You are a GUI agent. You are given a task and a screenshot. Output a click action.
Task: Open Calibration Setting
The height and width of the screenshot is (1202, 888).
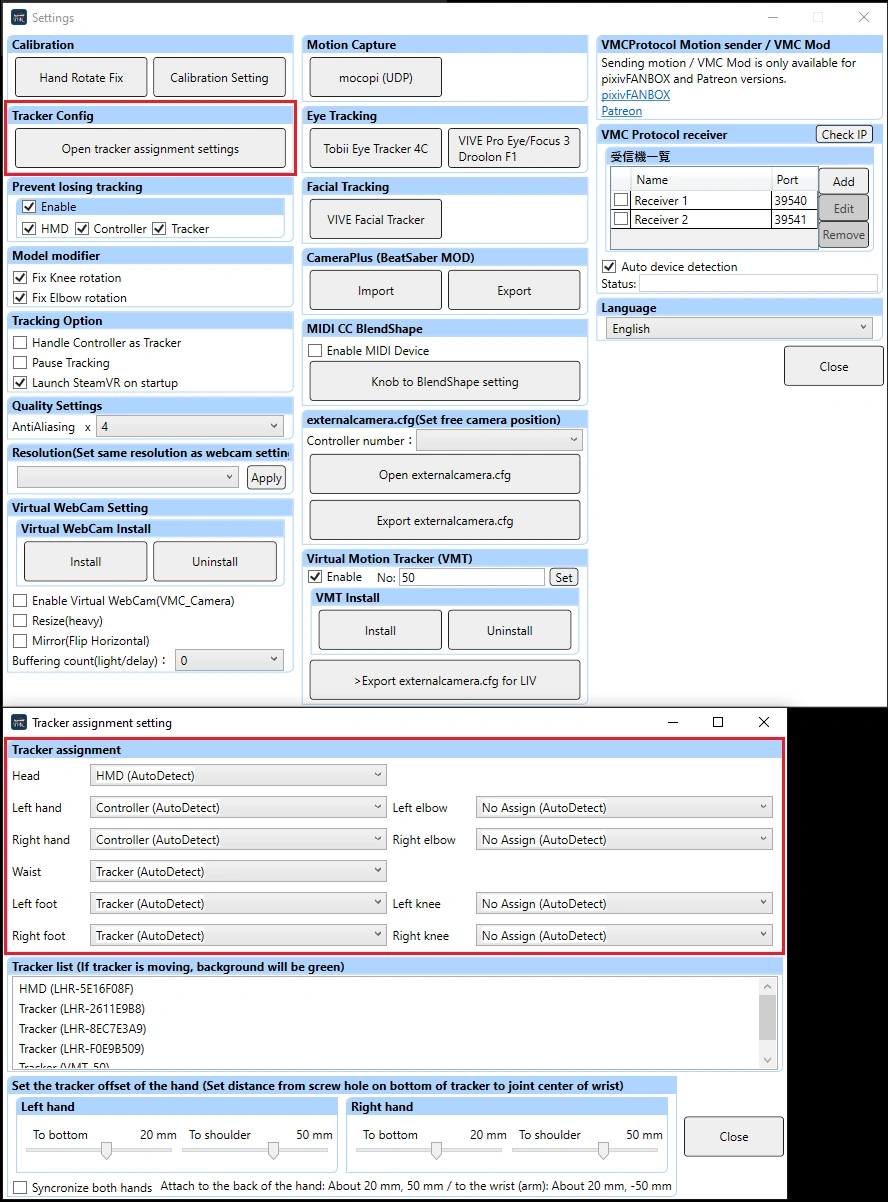(x=219, y=77)
